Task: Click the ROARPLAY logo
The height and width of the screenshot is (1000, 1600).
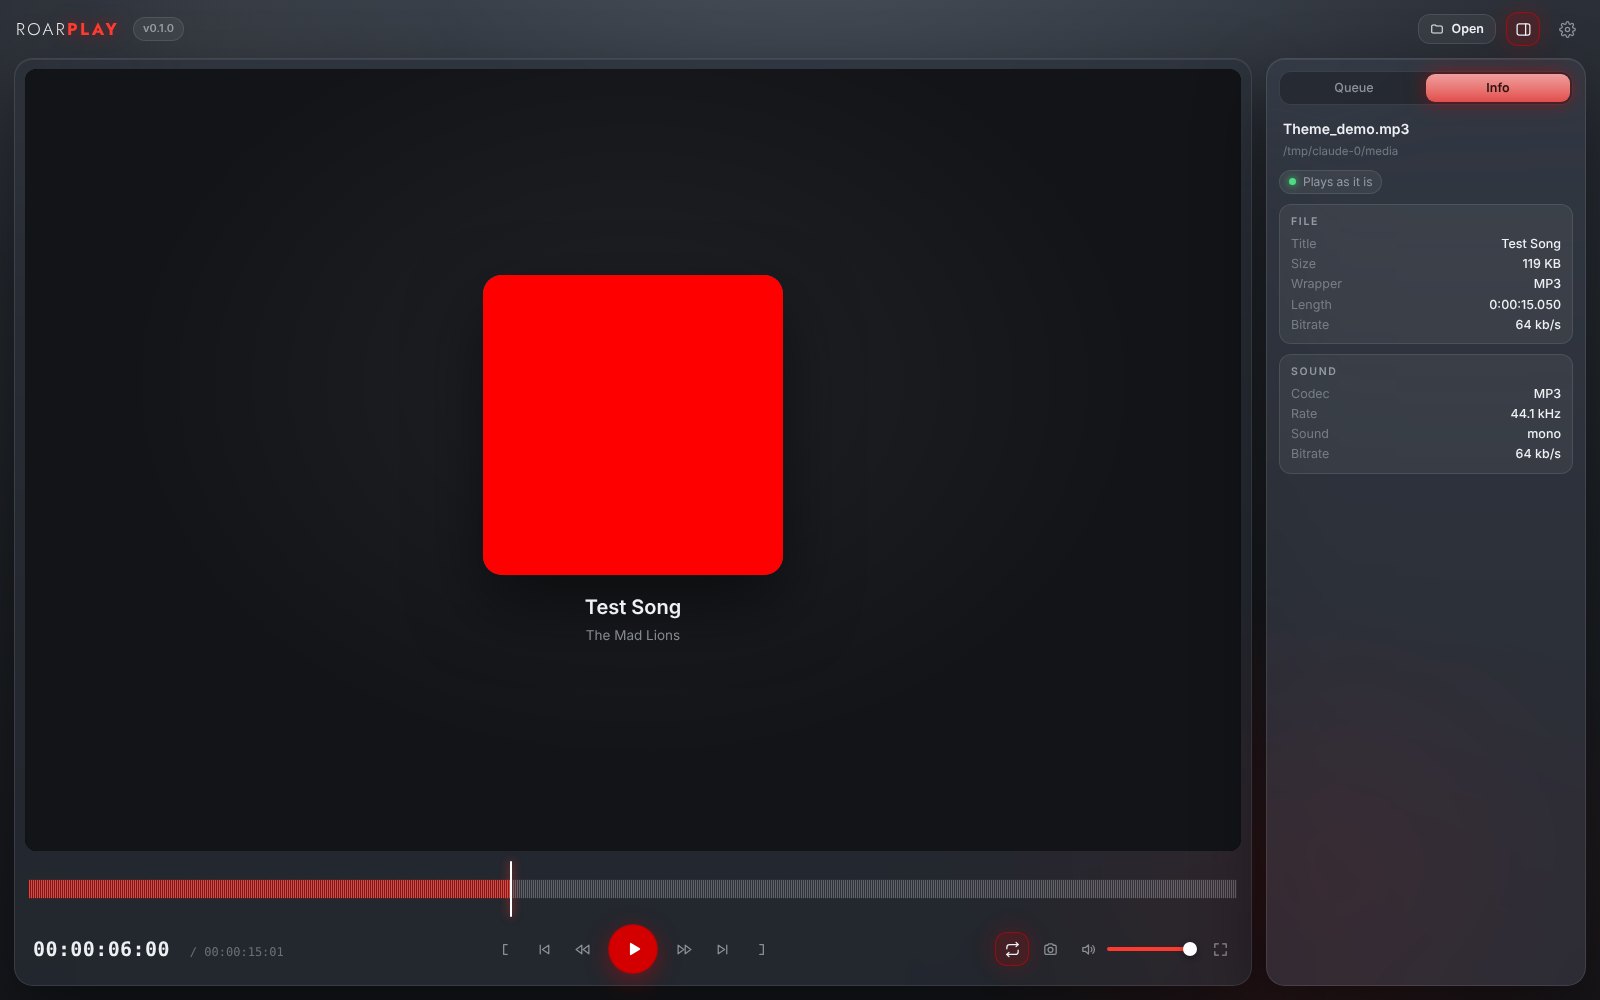Action: (67, 29)
